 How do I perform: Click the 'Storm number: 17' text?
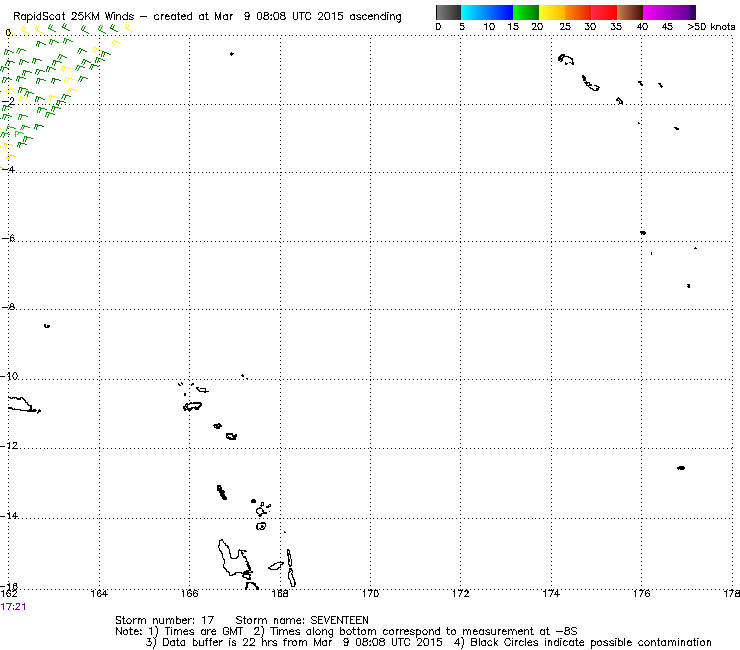click(x=165, y=620)
